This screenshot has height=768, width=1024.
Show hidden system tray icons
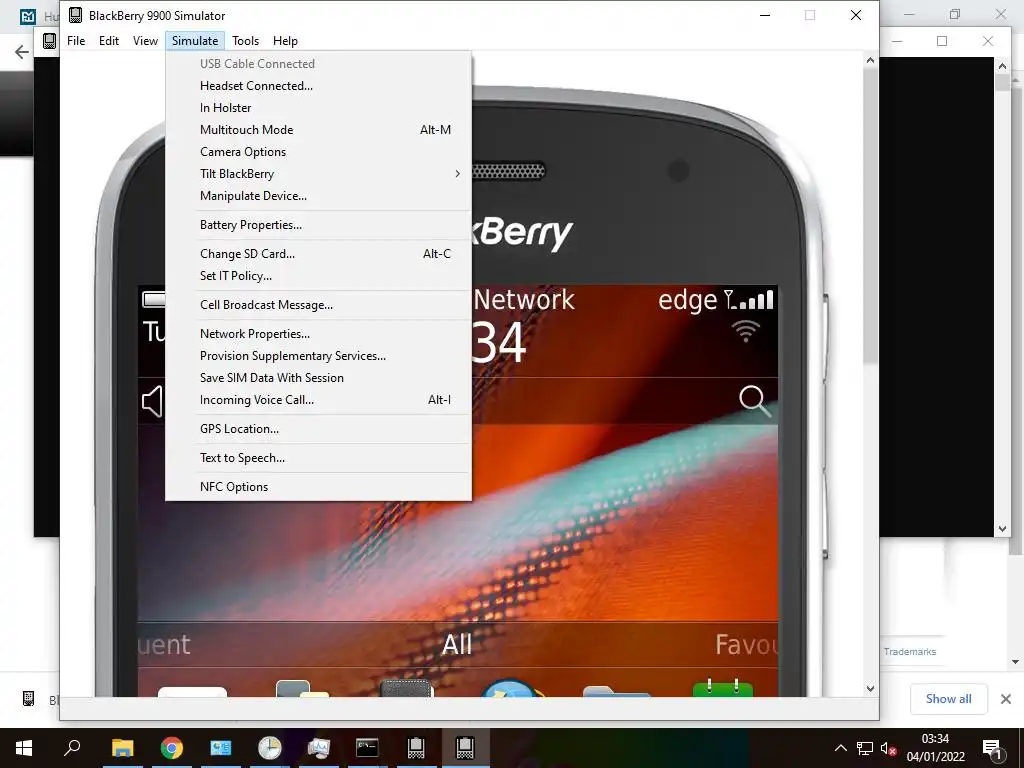pos(840,748)
